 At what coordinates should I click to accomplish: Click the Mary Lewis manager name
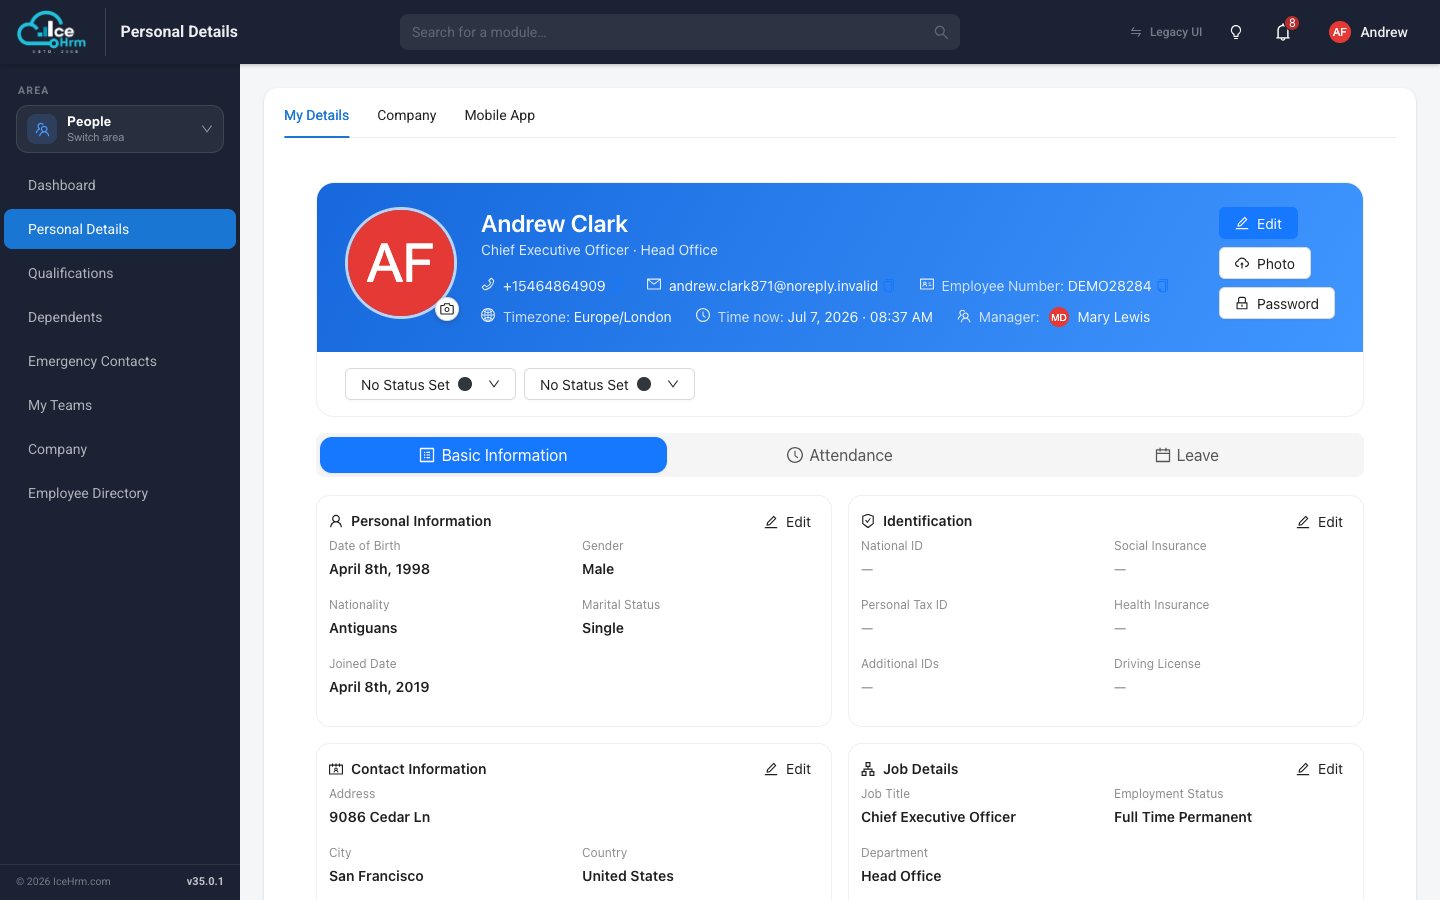[1113, 317]
